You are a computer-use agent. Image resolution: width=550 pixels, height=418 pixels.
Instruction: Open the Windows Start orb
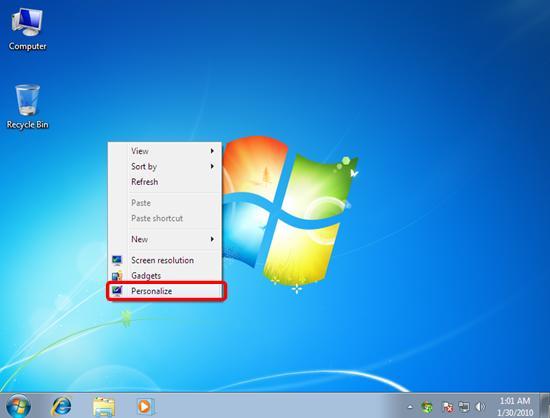click(x=18, y=406)
